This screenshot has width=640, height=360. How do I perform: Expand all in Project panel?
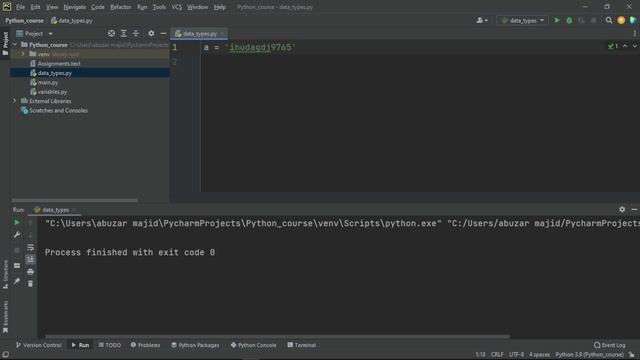(124, 33)
